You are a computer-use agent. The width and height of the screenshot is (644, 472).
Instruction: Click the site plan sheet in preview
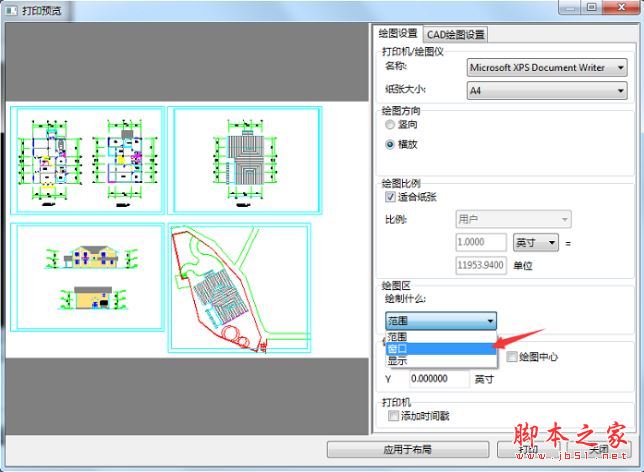point(239,288)
